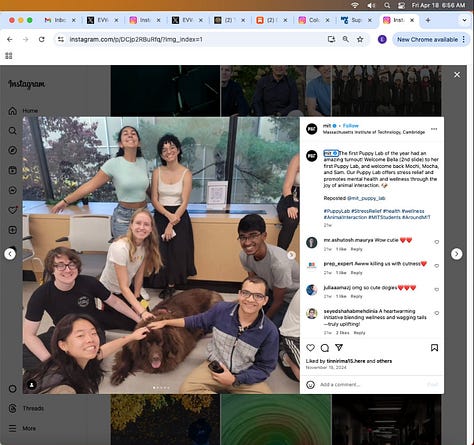Click the Instagram logo wordmark
The width and height of the screenshot is (474, 445).
(x=27, y=84)
